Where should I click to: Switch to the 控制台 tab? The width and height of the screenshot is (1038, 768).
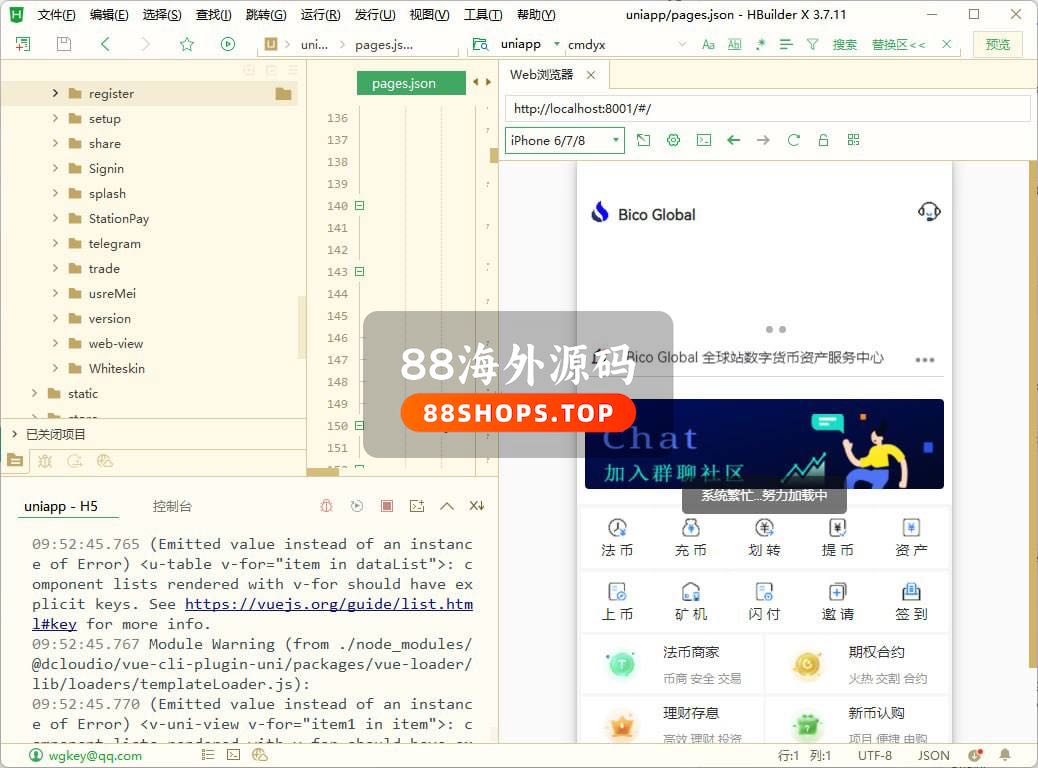click(172, 506)
